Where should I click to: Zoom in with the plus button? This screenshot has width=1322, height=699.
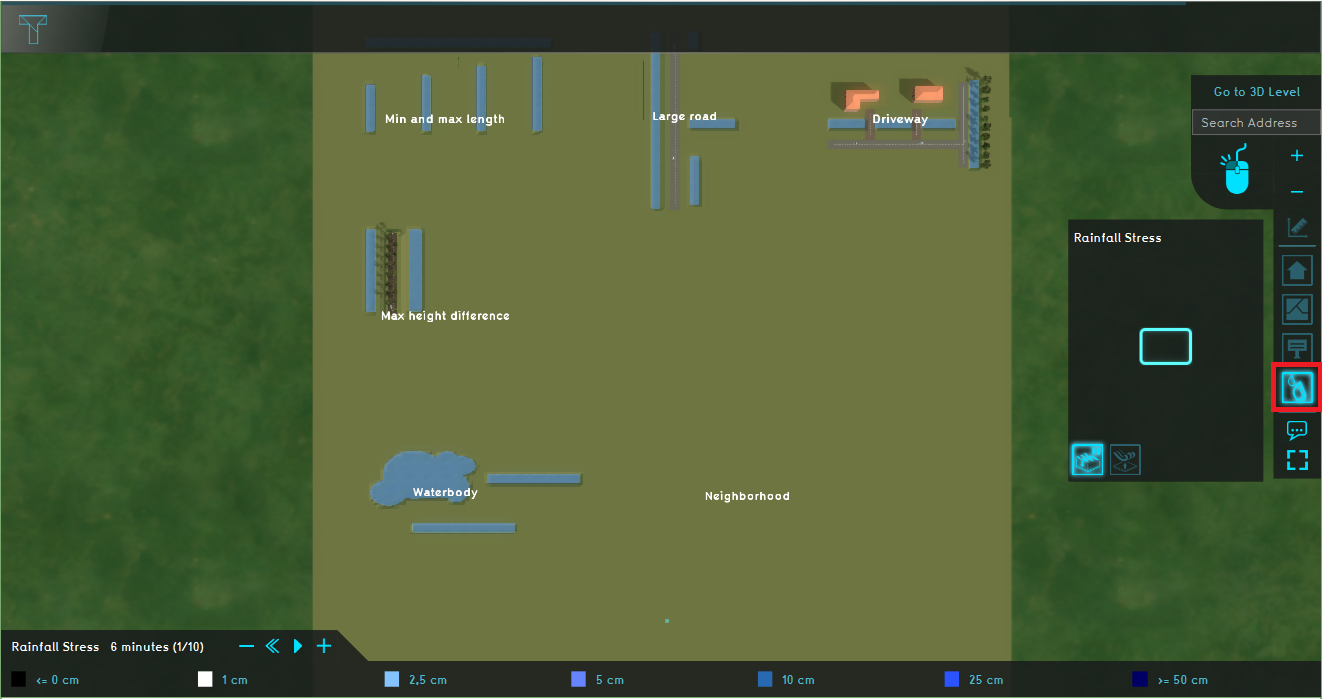click(x=1297, y=156)
